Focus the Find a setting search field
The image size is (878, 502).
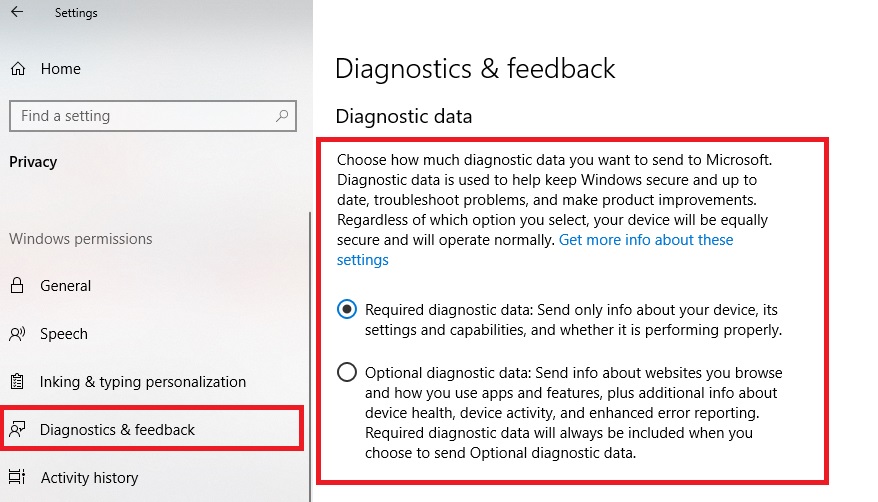click(x=140, y=116)
